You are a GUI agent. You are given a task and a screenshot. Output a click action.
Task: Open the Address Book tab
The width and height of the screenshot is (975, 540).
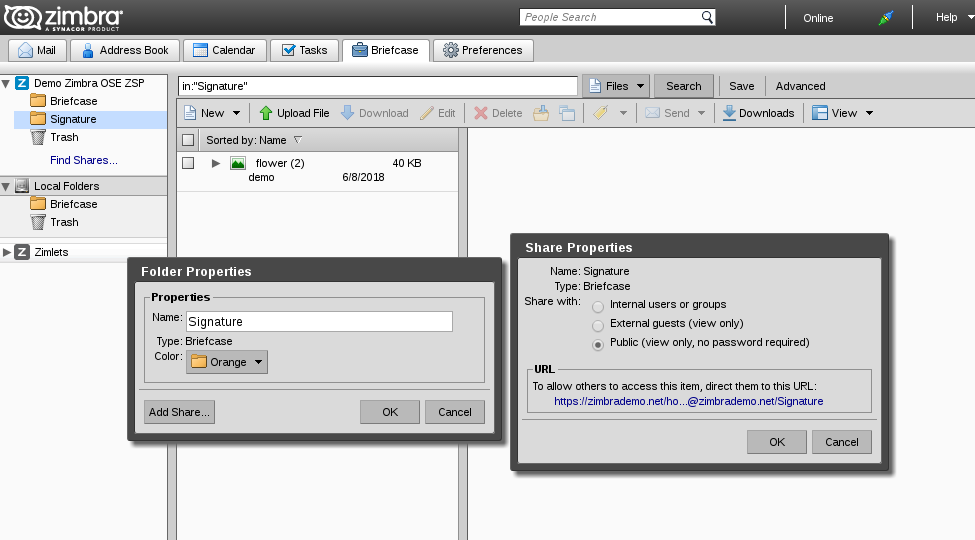(125, 50)
